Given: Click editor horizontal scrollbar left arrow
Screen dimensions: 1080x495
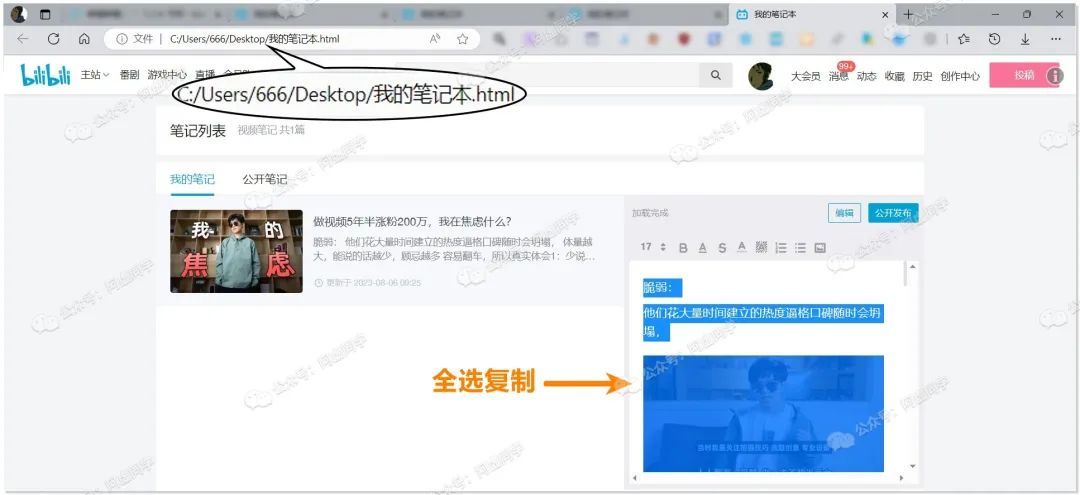Looking at the screenshot, I should pyautogui.click(x=634, y=478).
